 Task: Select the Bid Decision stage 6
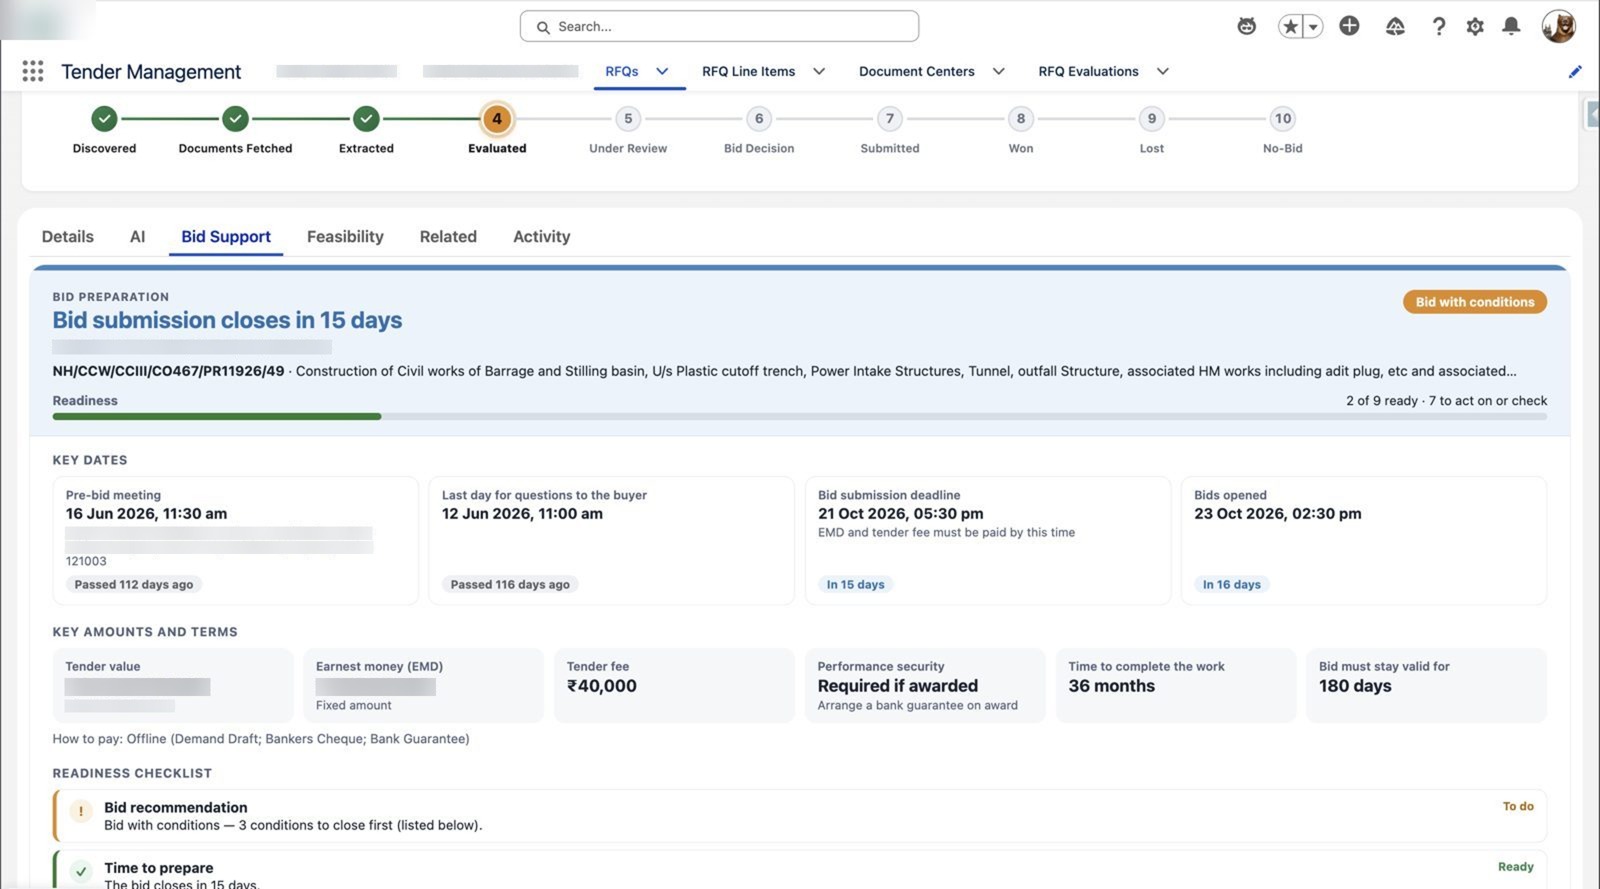[x=759, y=119]
